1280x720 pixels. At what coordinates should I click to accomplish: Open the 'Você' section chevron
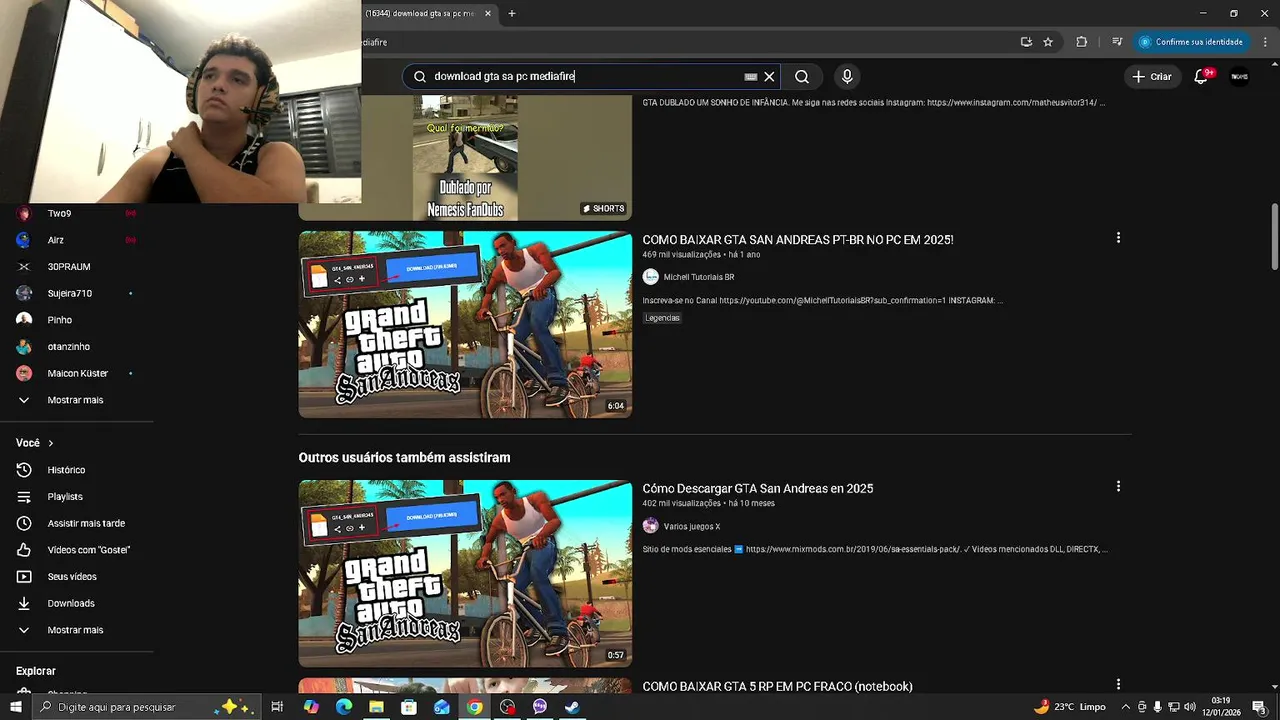point(51,443)
